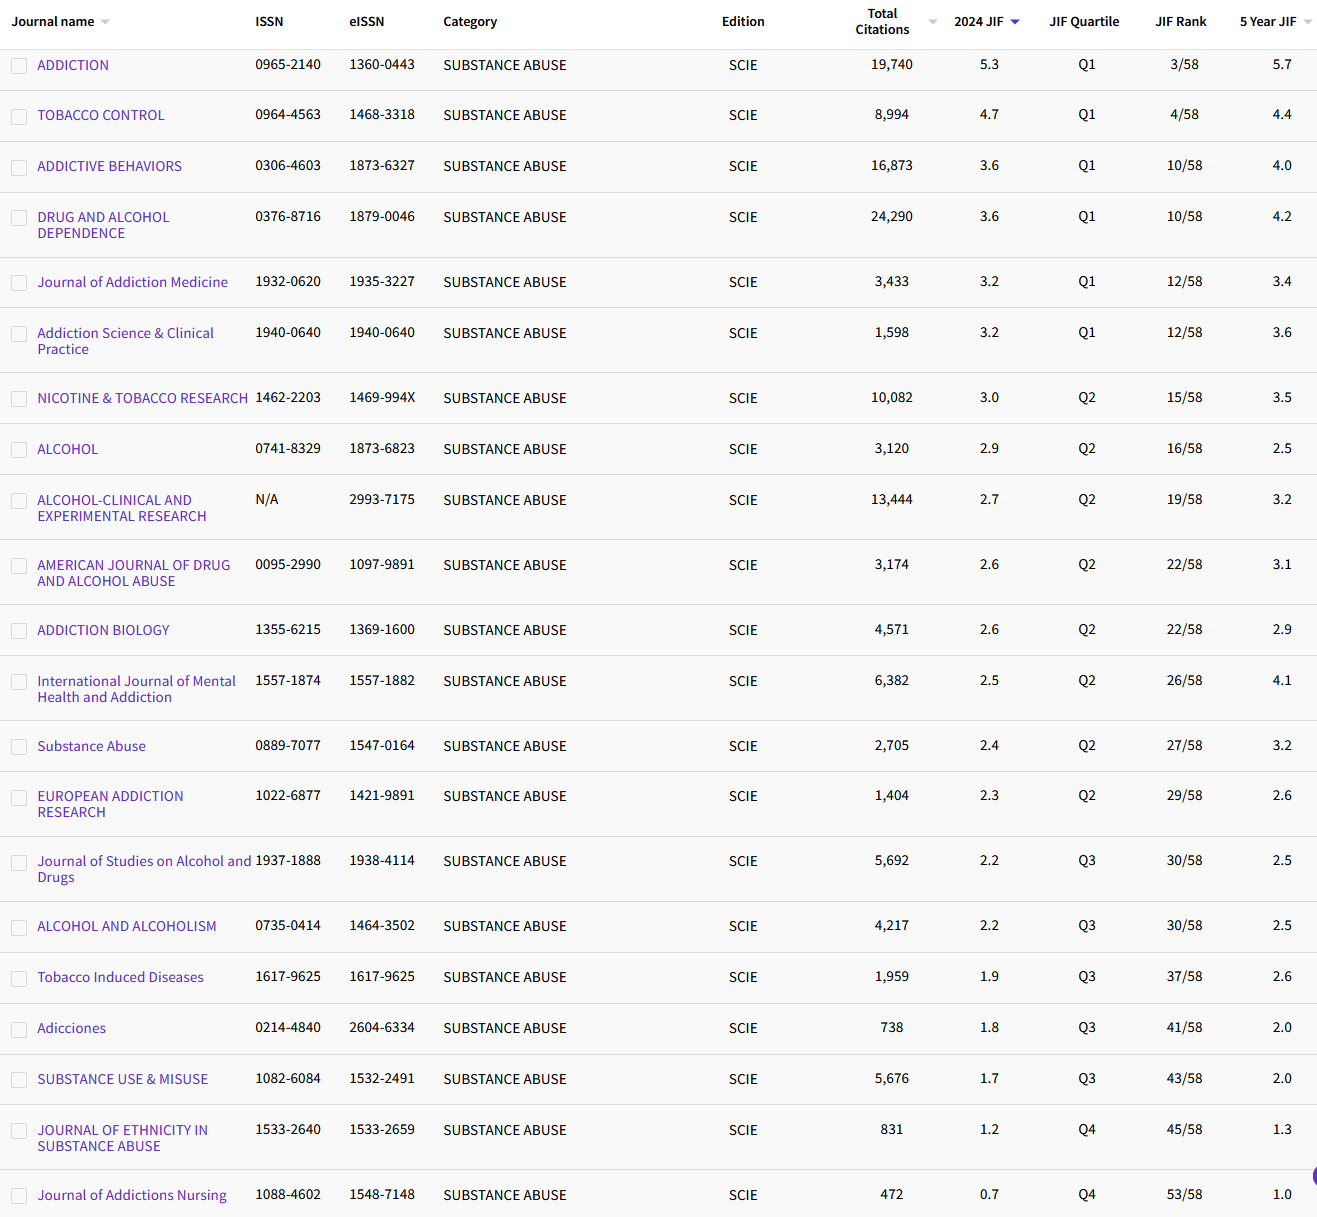Click the Category column header

(470, 22)
